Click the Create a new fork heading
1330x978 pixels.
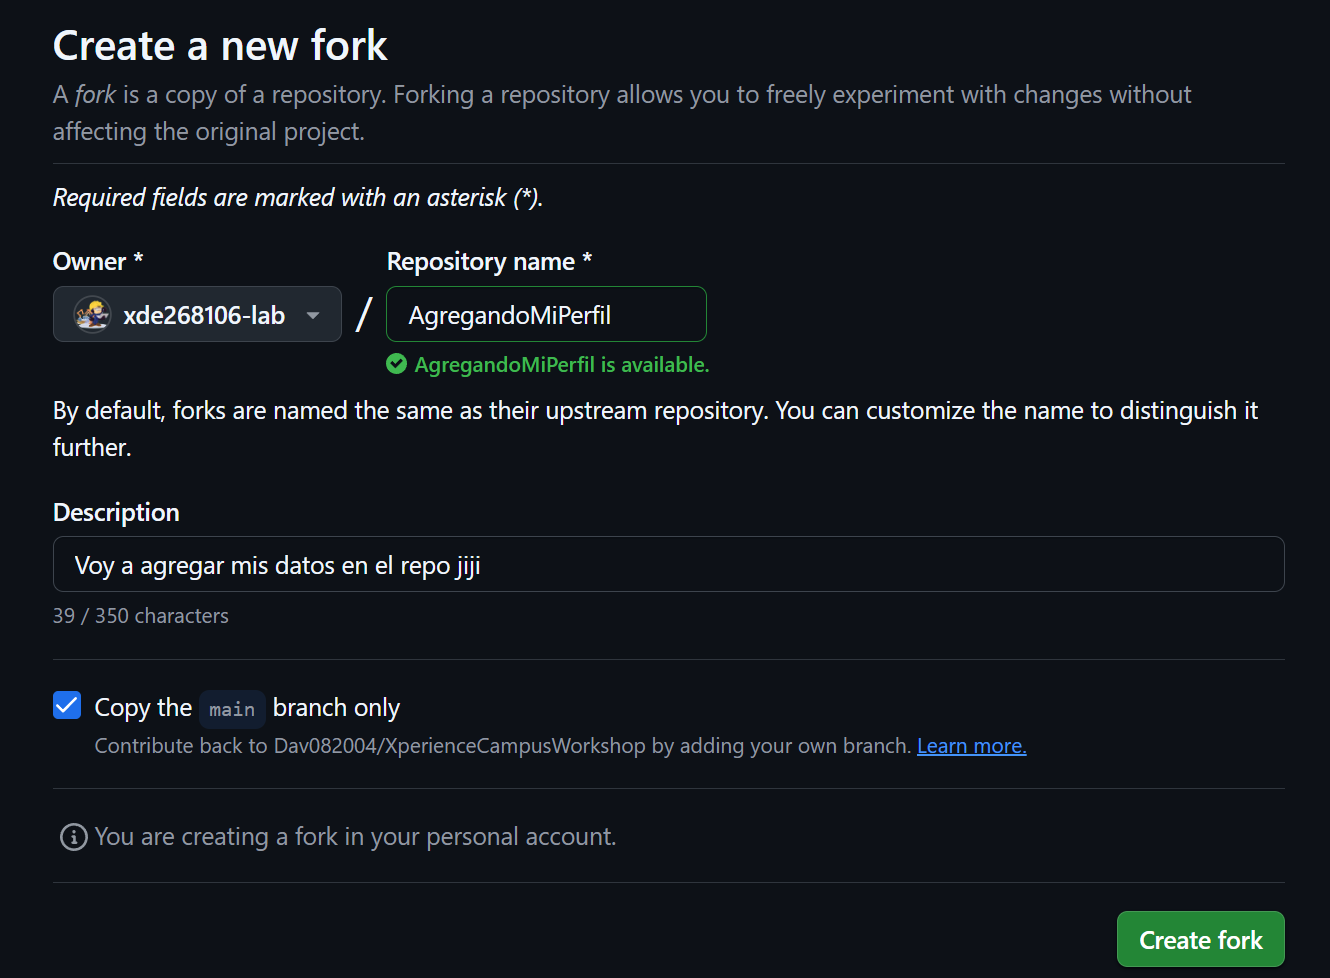[219, 45]
